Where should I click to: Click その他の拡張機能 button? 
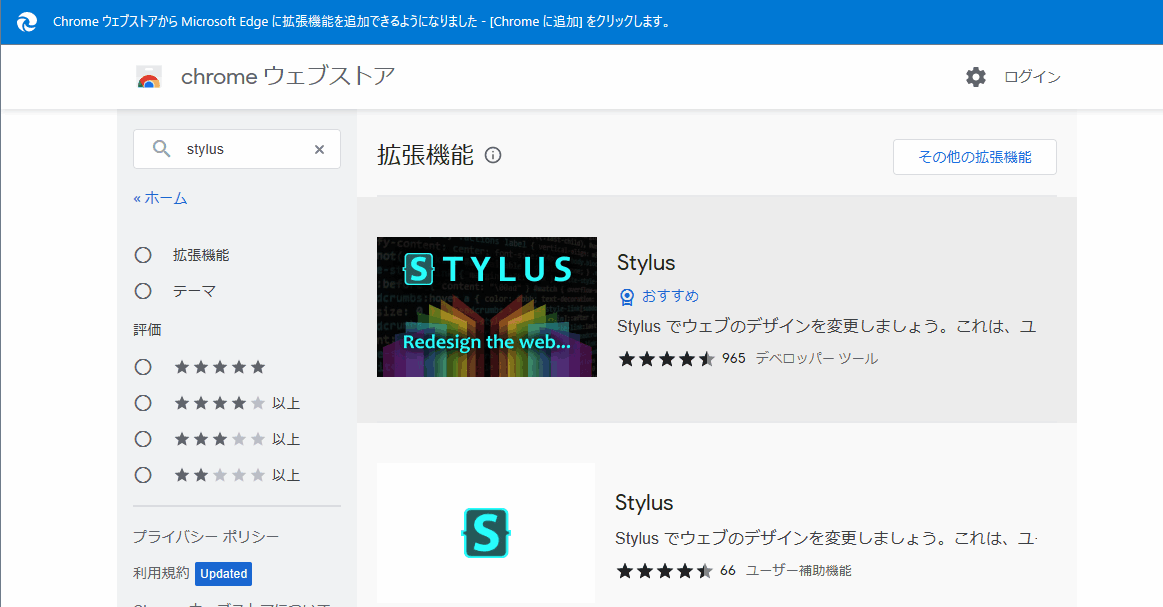point(975,157)
